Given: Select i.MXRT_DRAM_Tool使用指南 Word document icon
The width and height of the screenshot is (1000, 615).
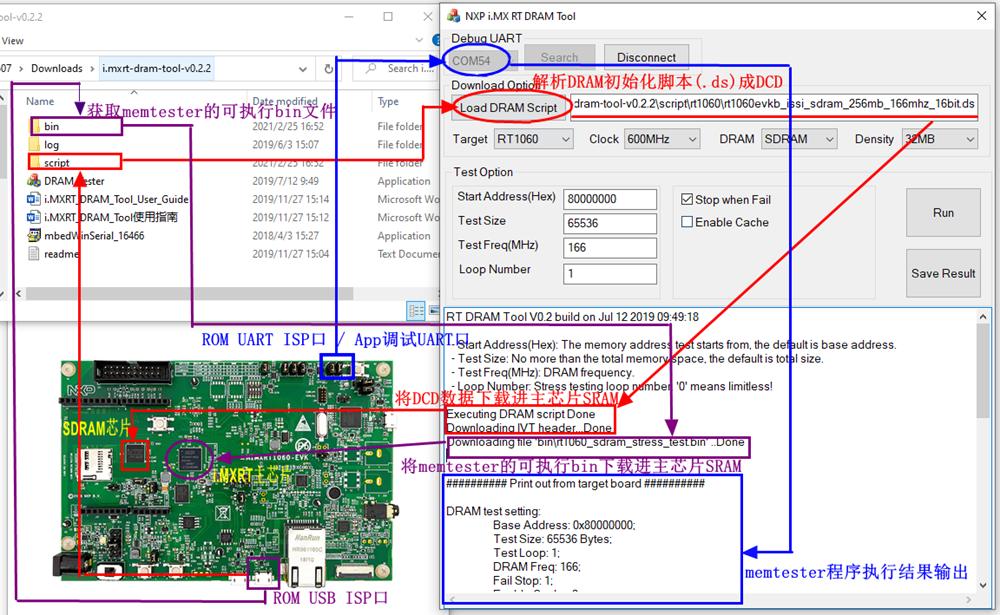Looking at the screenshot, I should pyautogui.click(x=34, y=218).
